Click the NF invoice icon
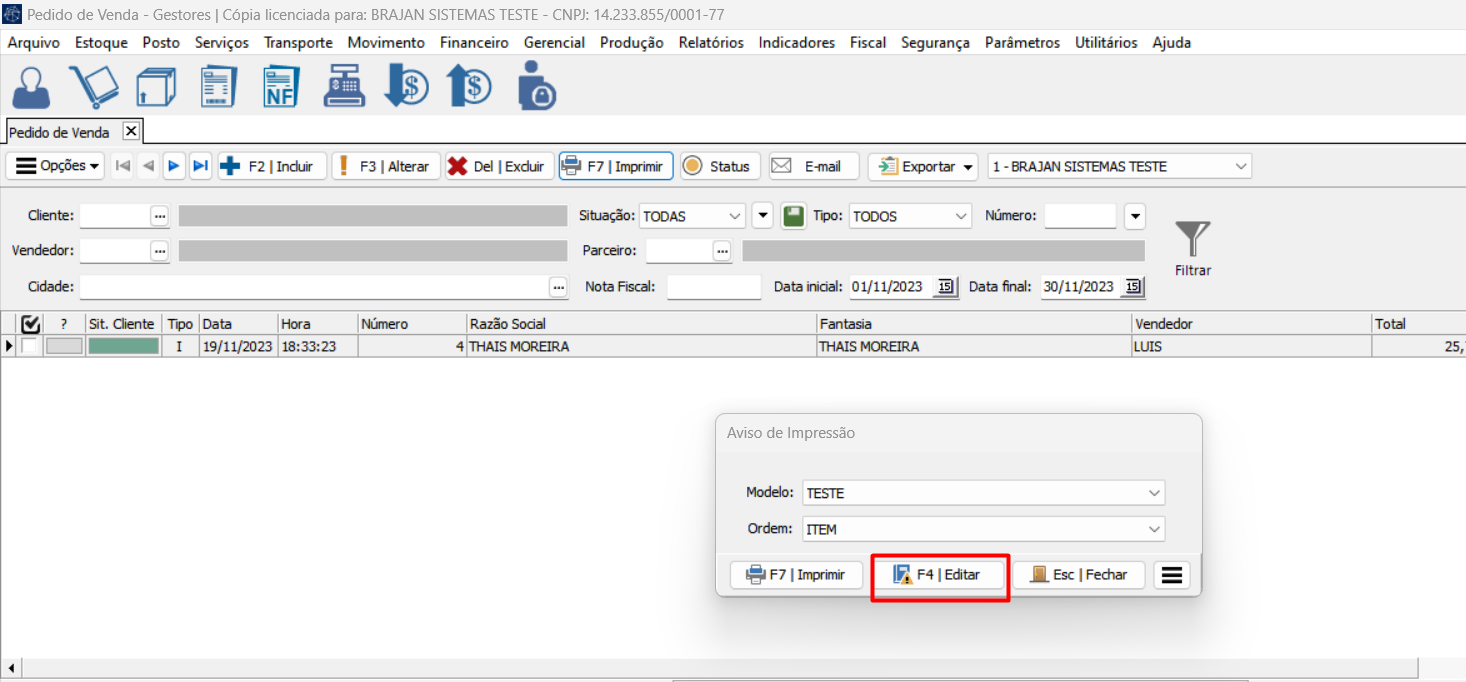This screenshot has height=682, width=1466. (281, 87)
